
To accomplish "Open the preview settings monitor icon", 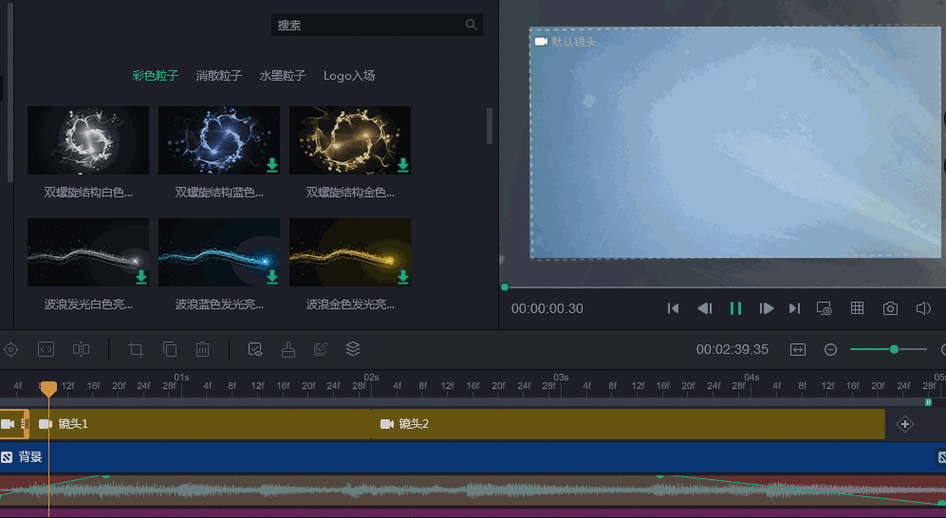I will [x=824, y=308].
